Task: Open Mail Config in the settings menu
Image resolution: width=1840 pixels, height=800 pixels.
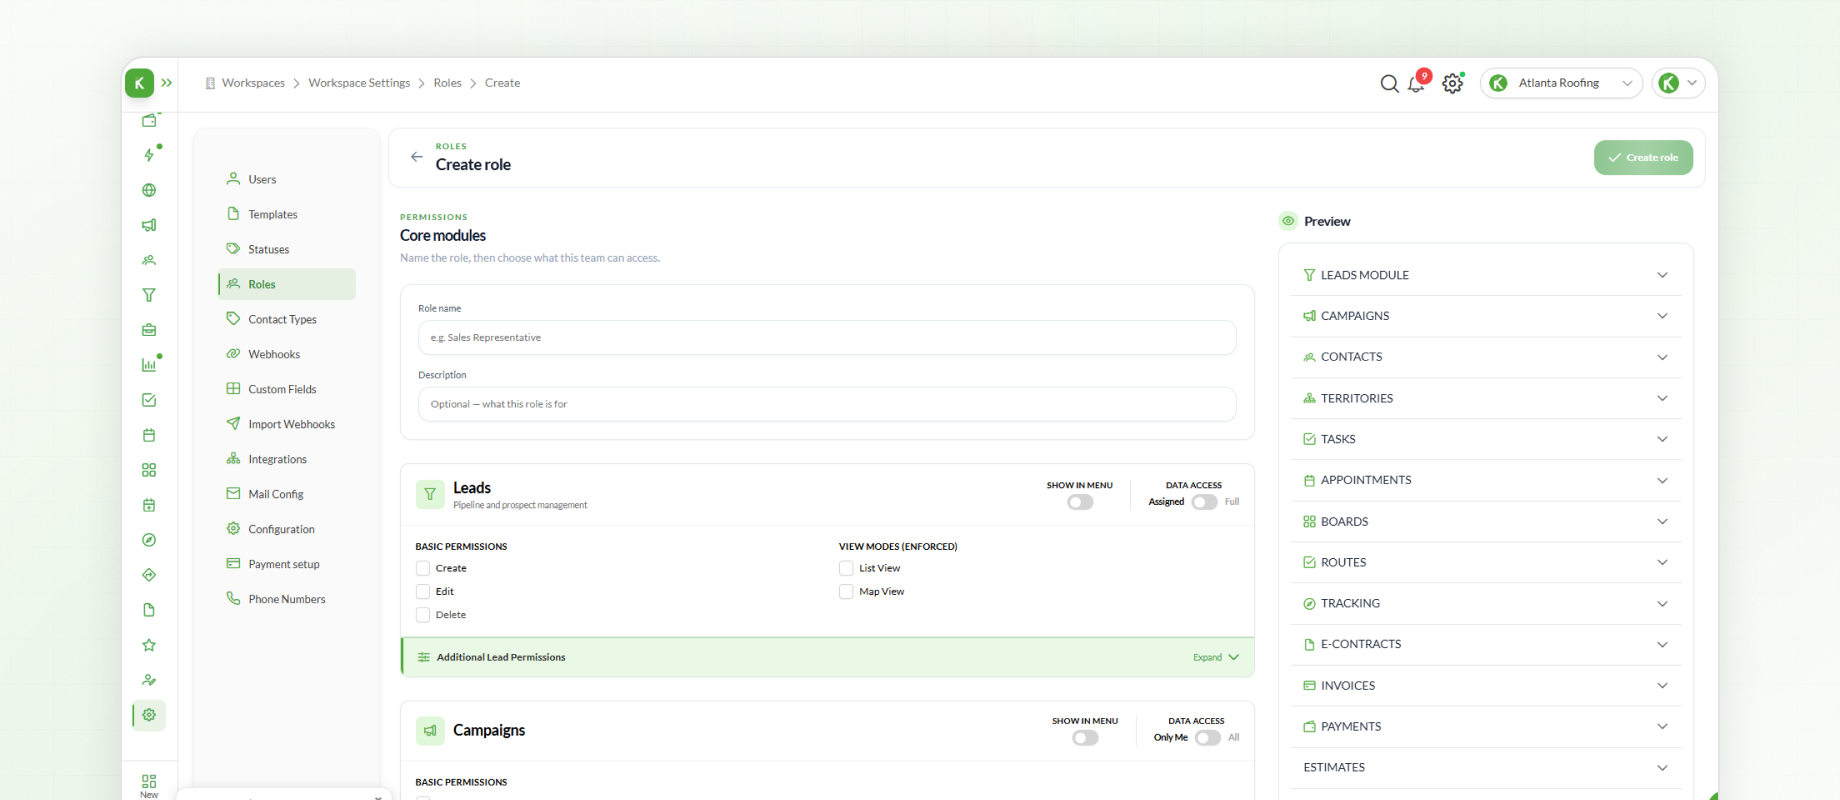Action: (x=287, y=494)
